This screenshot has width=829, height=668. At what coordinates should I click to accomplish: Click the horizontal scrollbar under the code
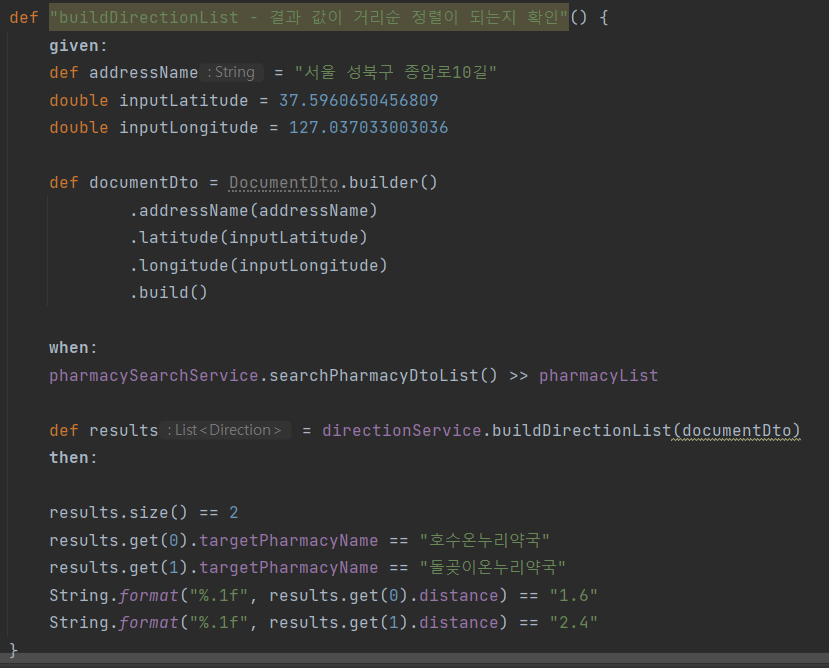tap(414, 658)
